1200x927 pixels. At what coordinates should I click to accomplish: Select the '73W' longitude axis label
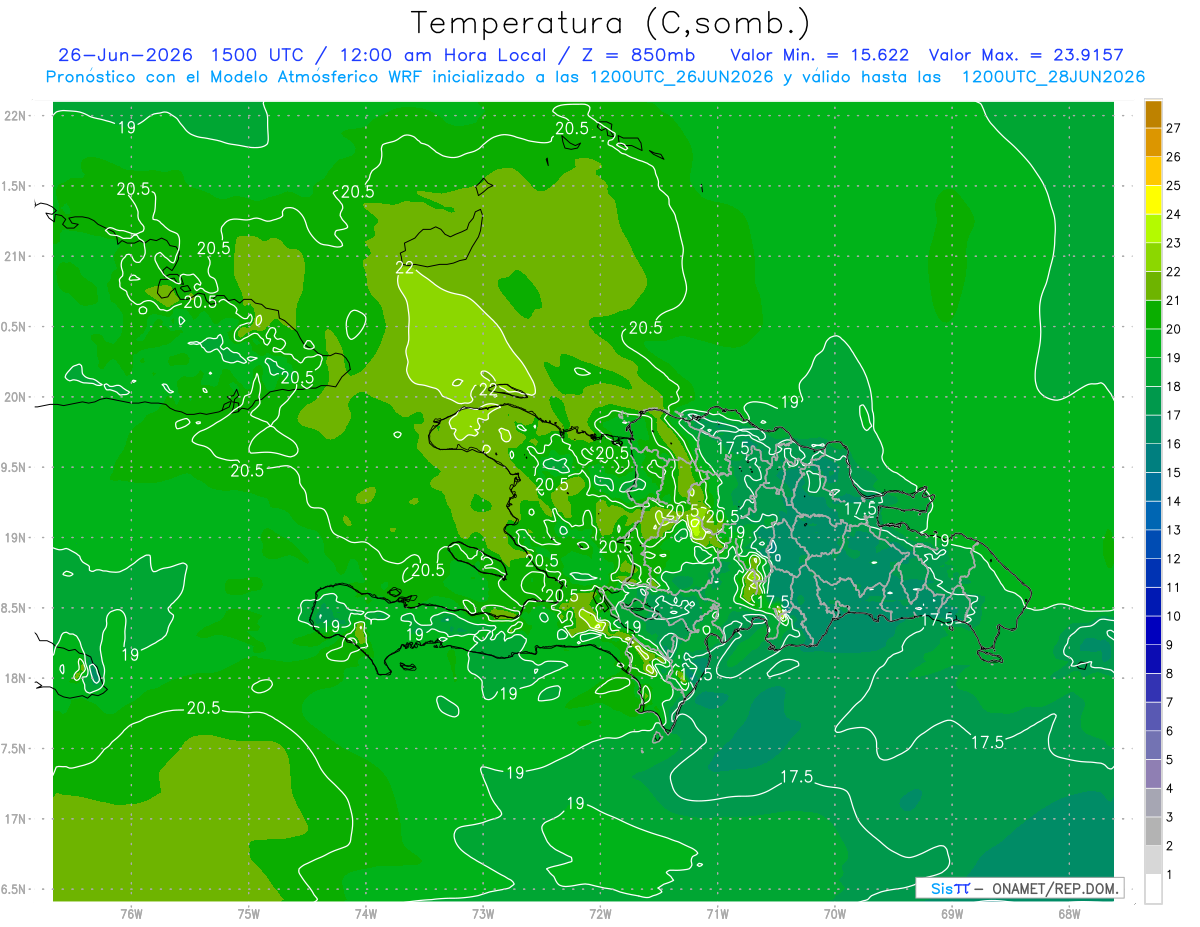483,913
